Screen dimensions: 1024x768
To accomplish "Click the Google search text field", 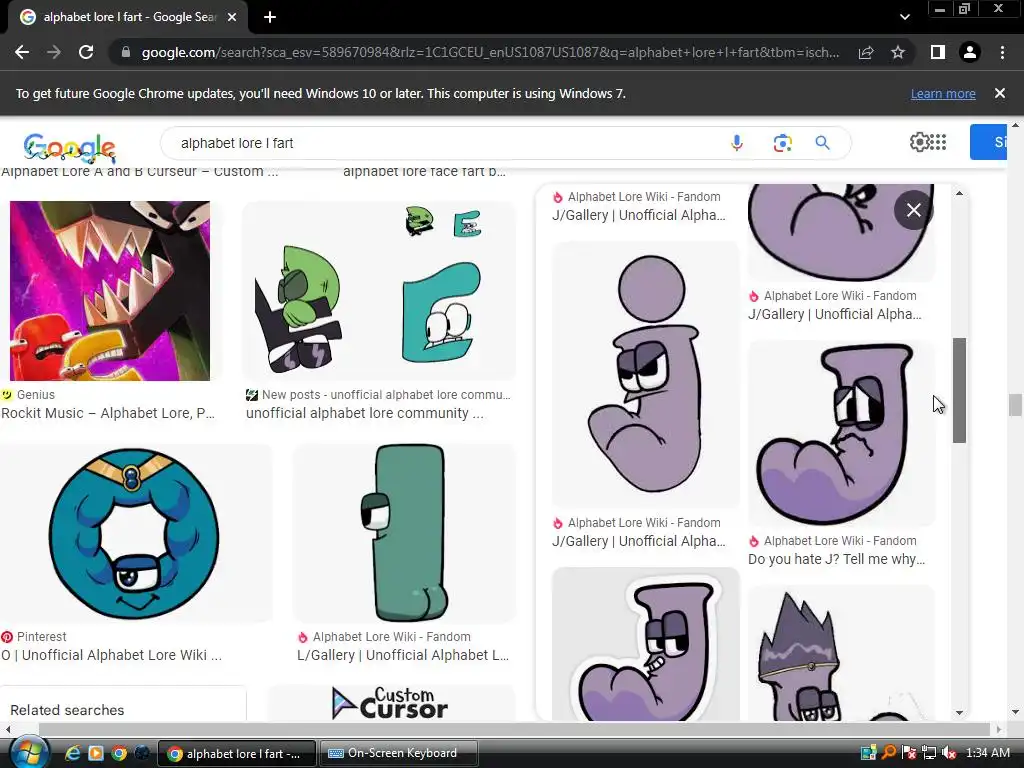I will coord(444,143).
